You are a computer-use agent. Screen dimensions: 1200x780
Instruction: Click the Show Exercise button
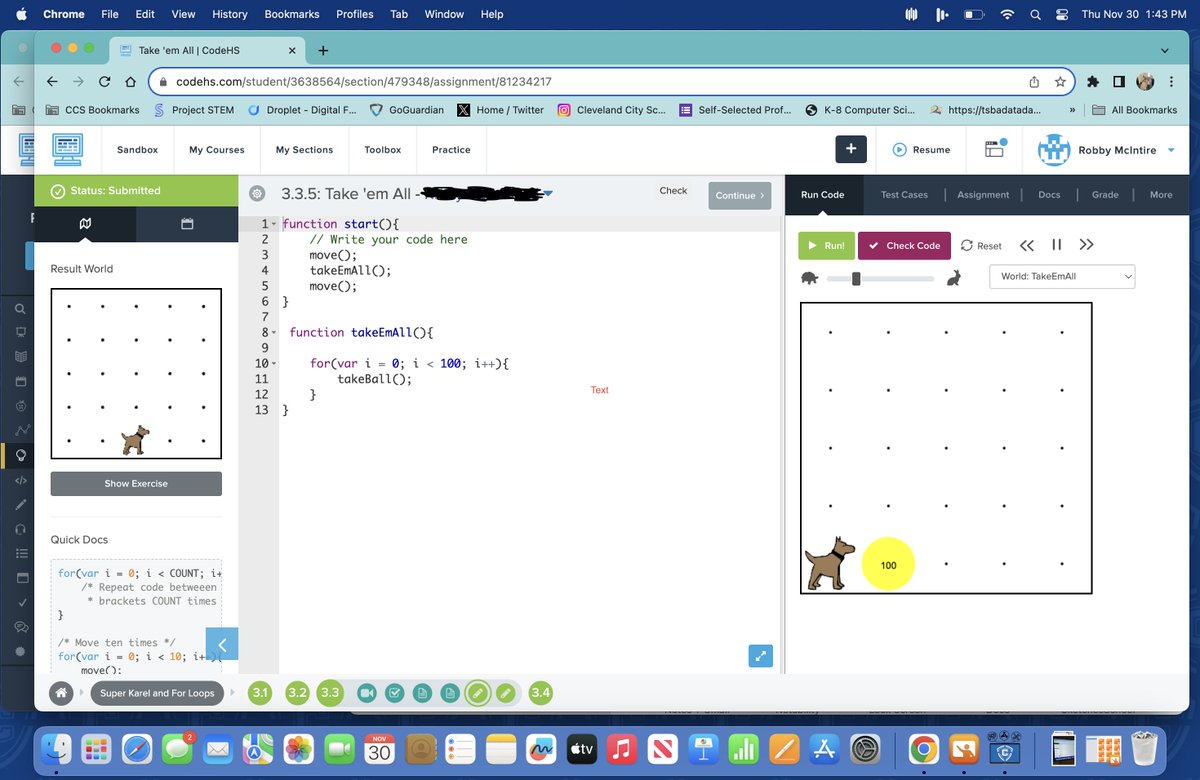click(136, 484)
